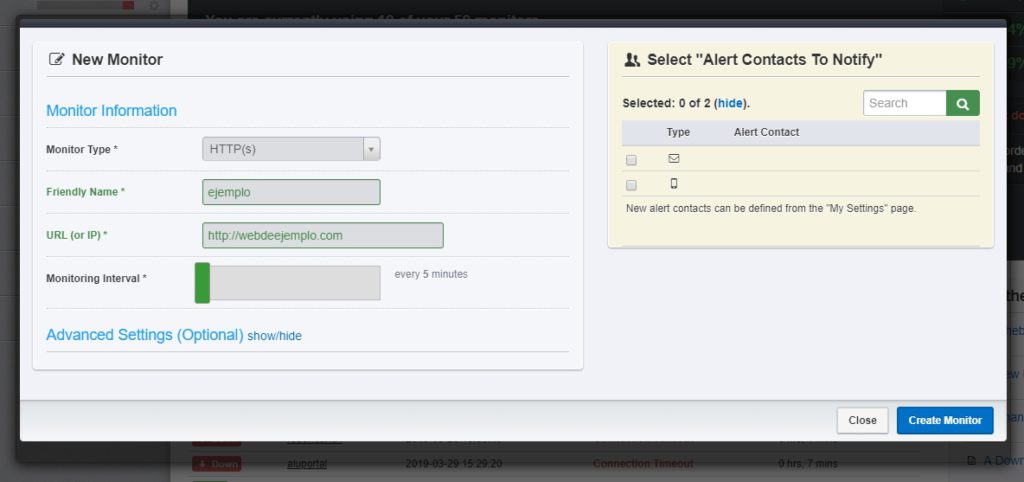The image size is (1024, 482).
Task: Click the email envelope contact type icon
Action: pos(674,159)
